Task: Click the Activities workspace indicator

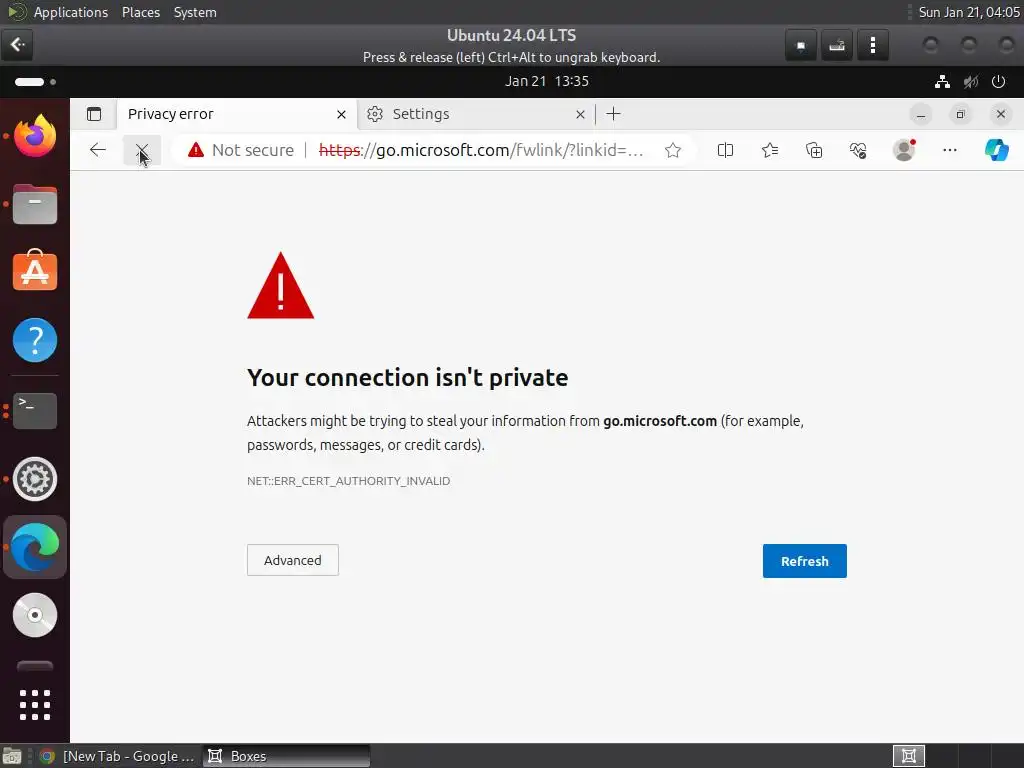Action: 35,82
